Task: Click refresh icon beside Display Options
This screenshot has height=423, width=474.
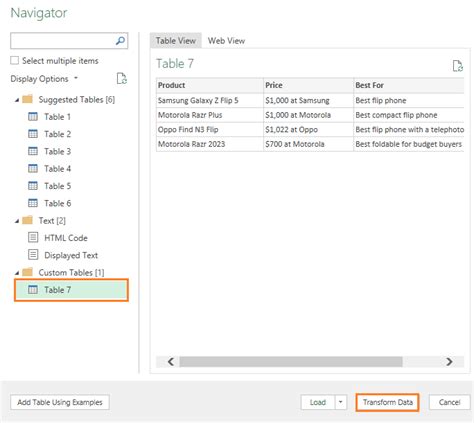Action: pos(122,79)
